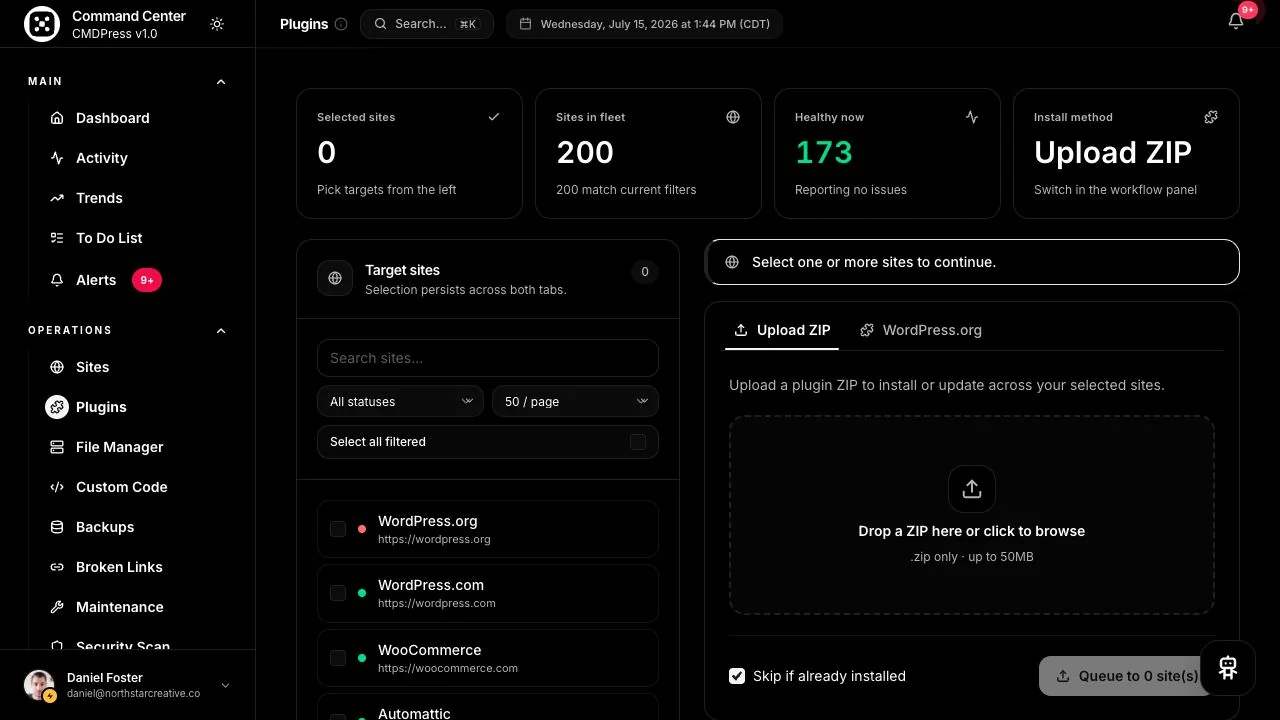Open the Search command bar
This screenshot has height=720, width=1280.
427,24
